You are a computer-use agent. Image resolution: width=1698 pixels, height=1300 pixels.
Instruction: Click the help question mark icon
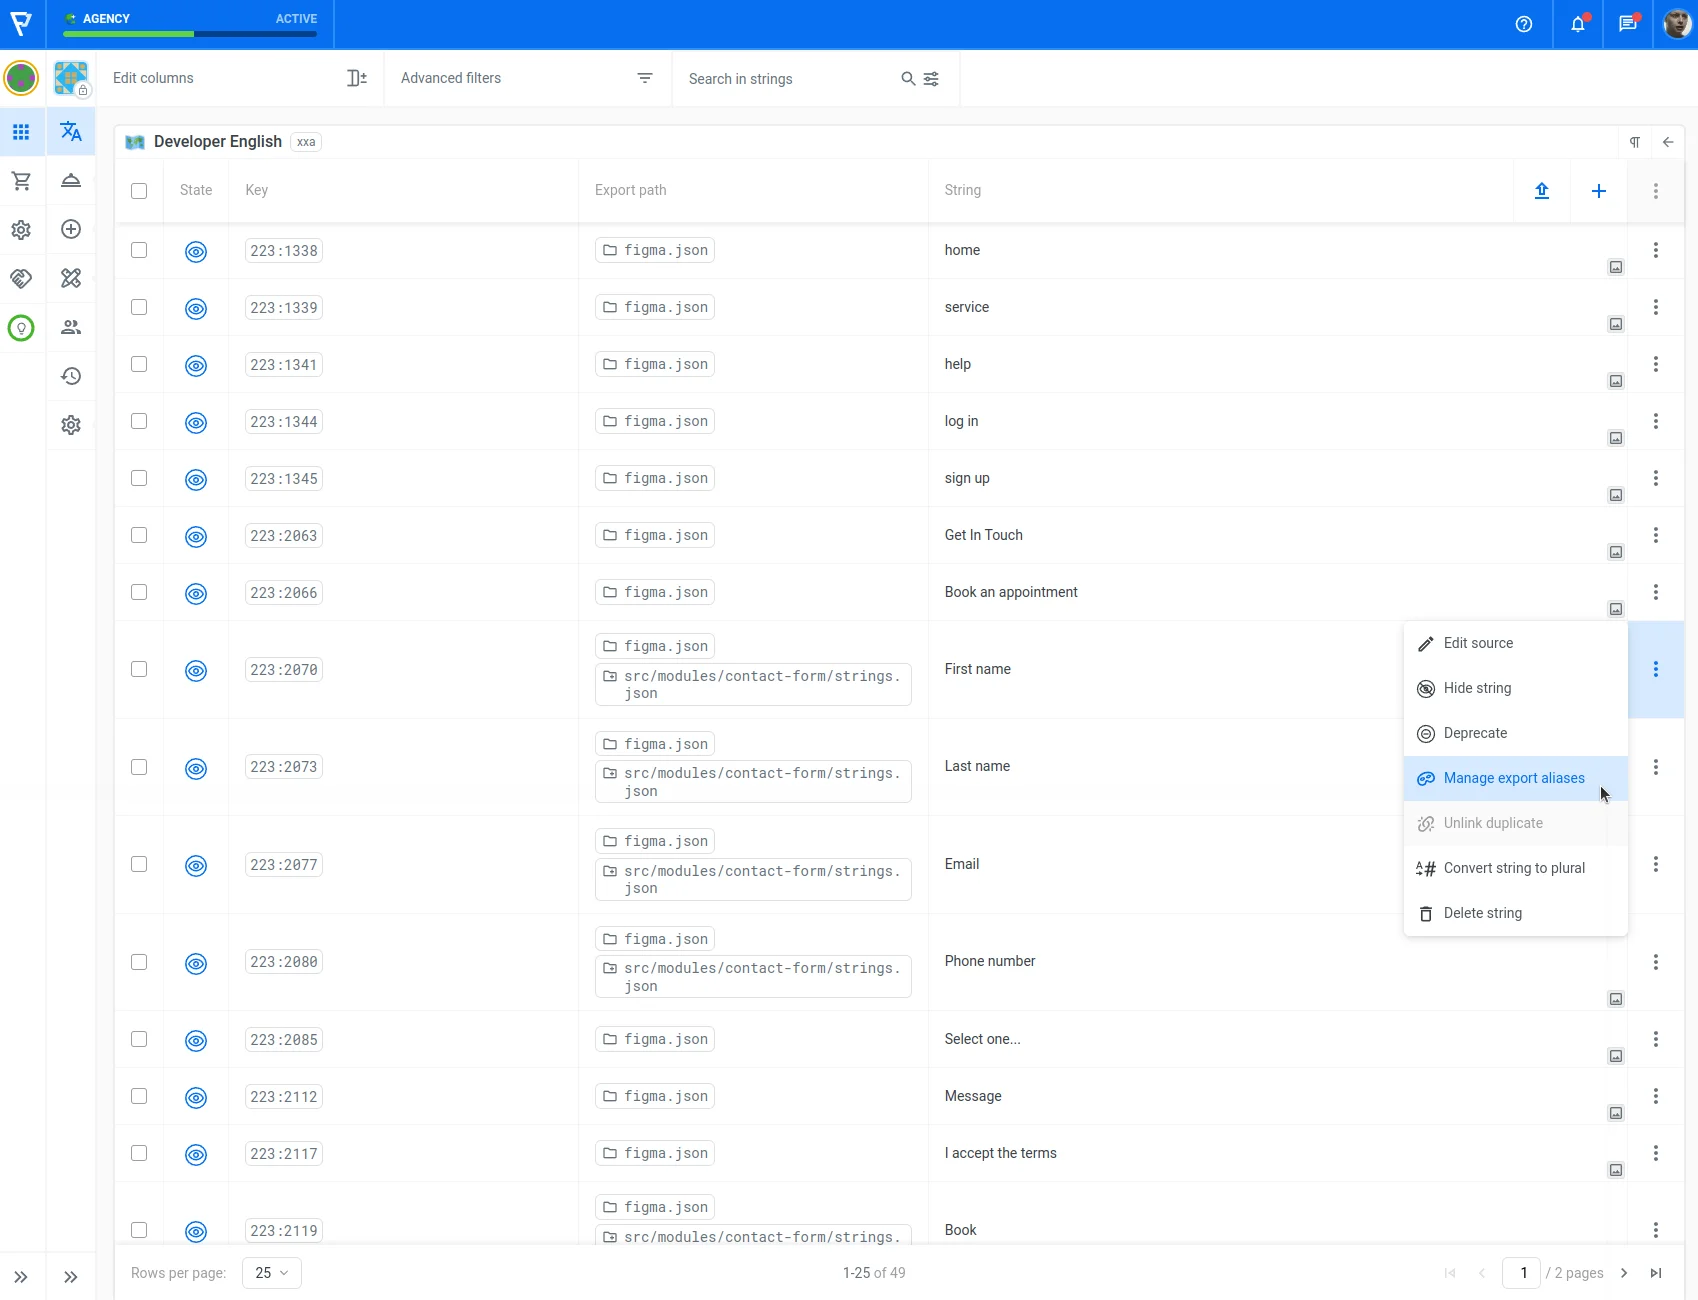pos(1523,24)
